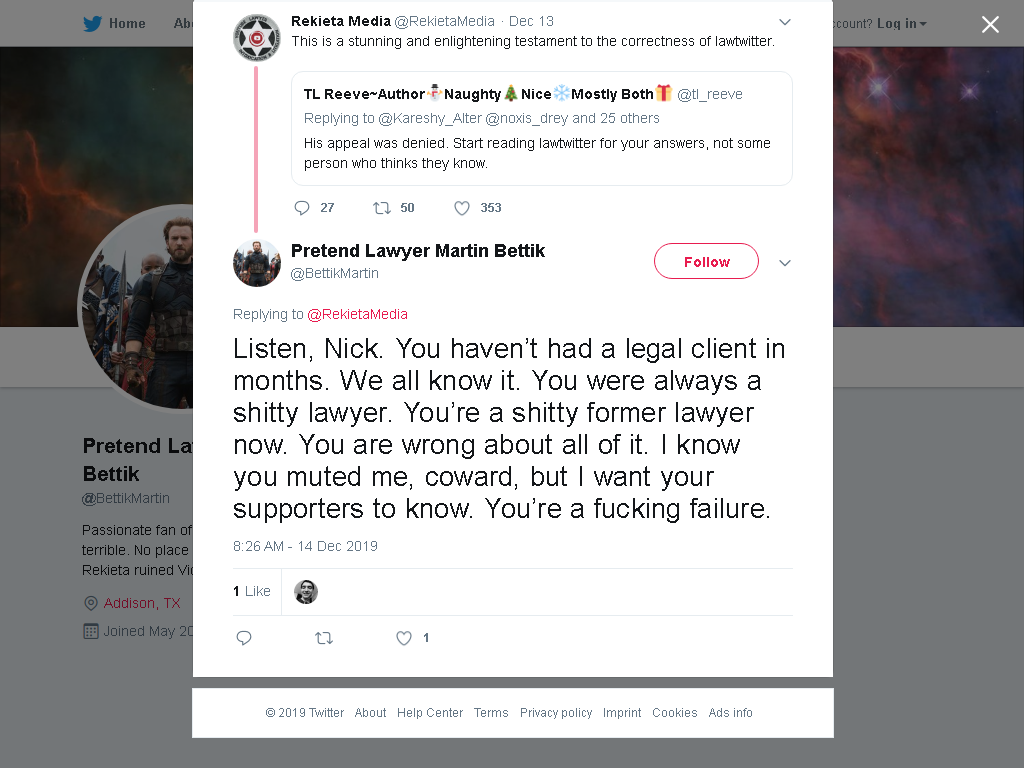
Task: Open the @RekietaMedia reply mention link
Action: [357, 314]
